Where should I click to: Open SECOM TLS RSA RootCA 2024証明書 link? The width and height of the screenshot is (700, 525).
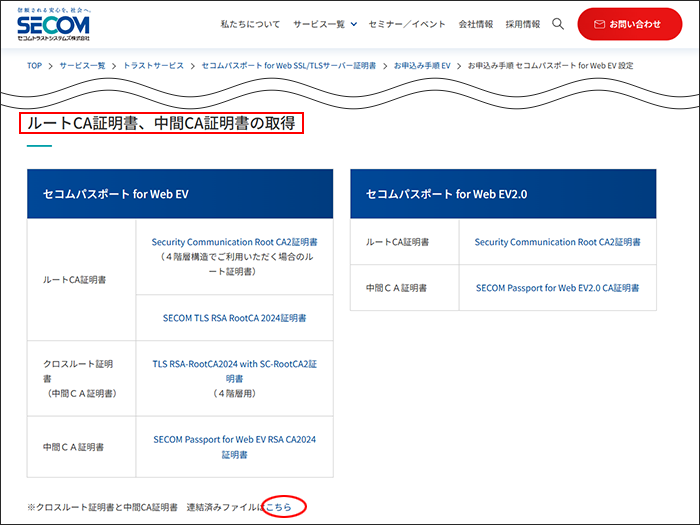pos(234,318)
